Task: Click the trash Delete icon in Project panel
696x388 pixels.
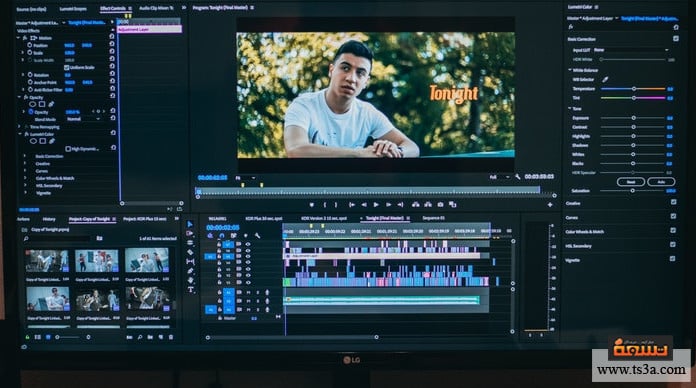Action: point(171,337)
